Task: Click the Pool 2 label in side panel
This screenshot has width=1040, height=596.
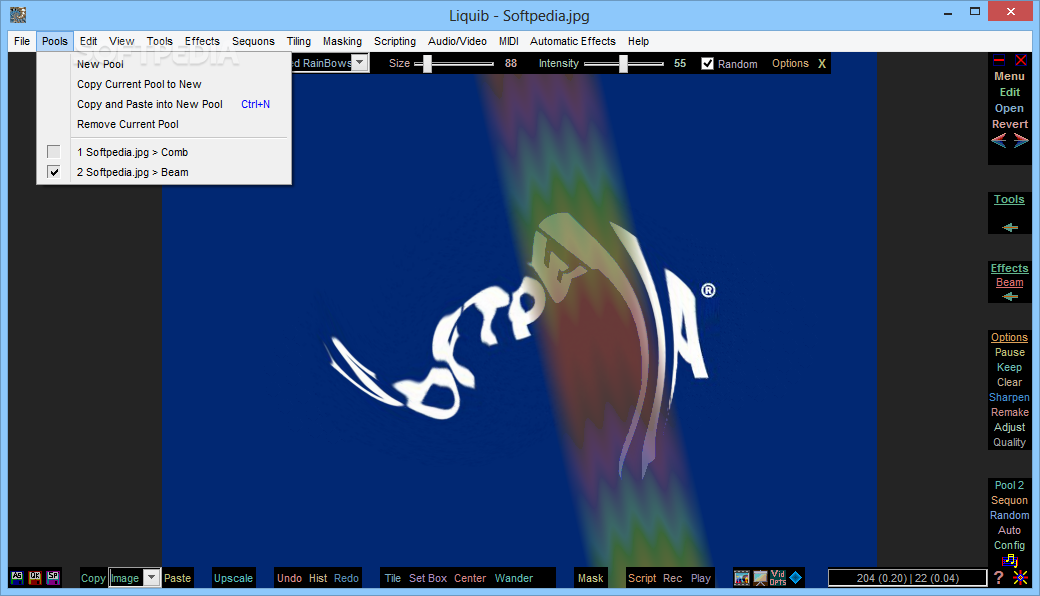Action: point(1009,485)
